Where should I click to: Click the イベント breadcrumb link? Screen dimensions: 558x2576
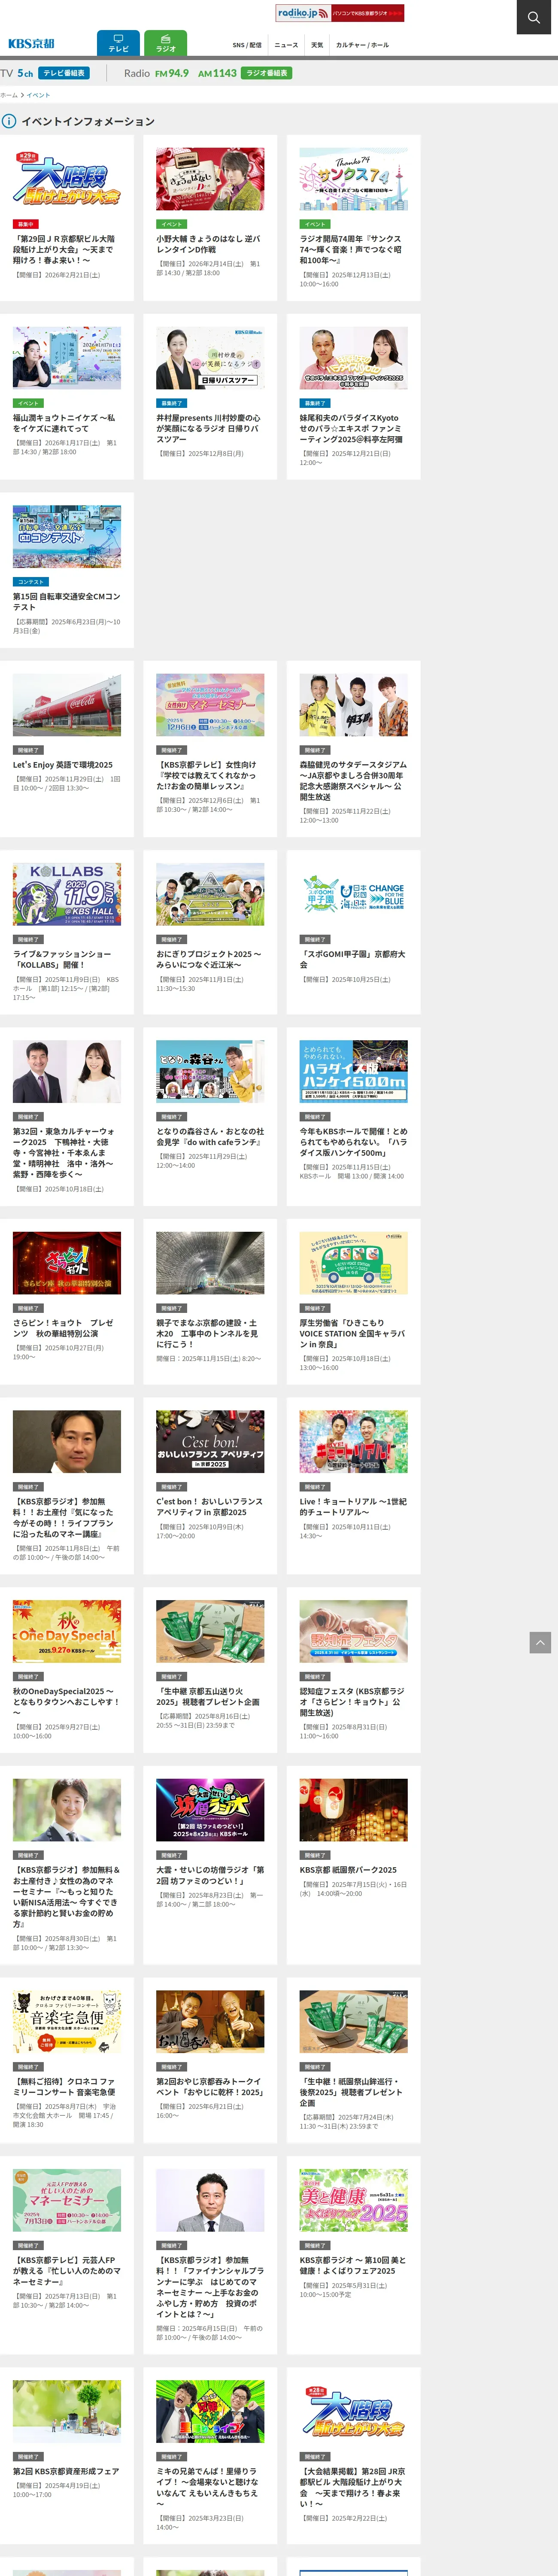tap(38, 95)
